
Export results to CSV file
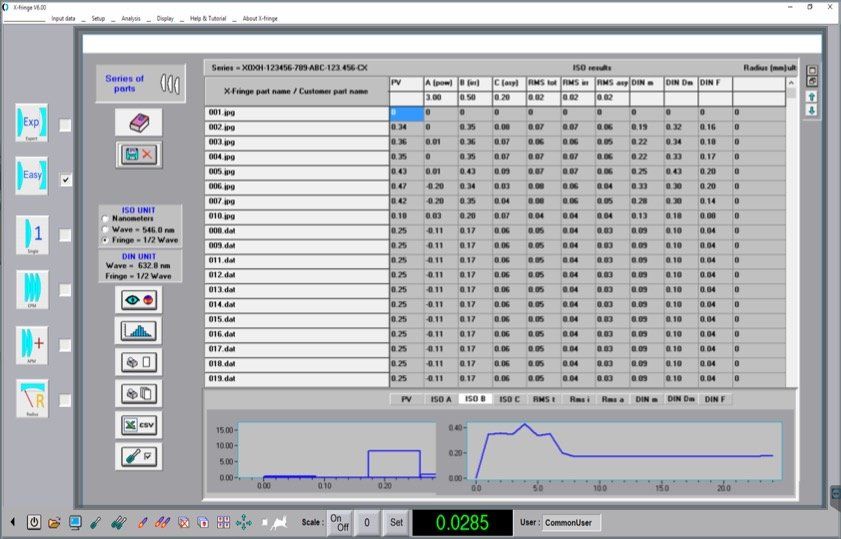(x=138, y=424)
